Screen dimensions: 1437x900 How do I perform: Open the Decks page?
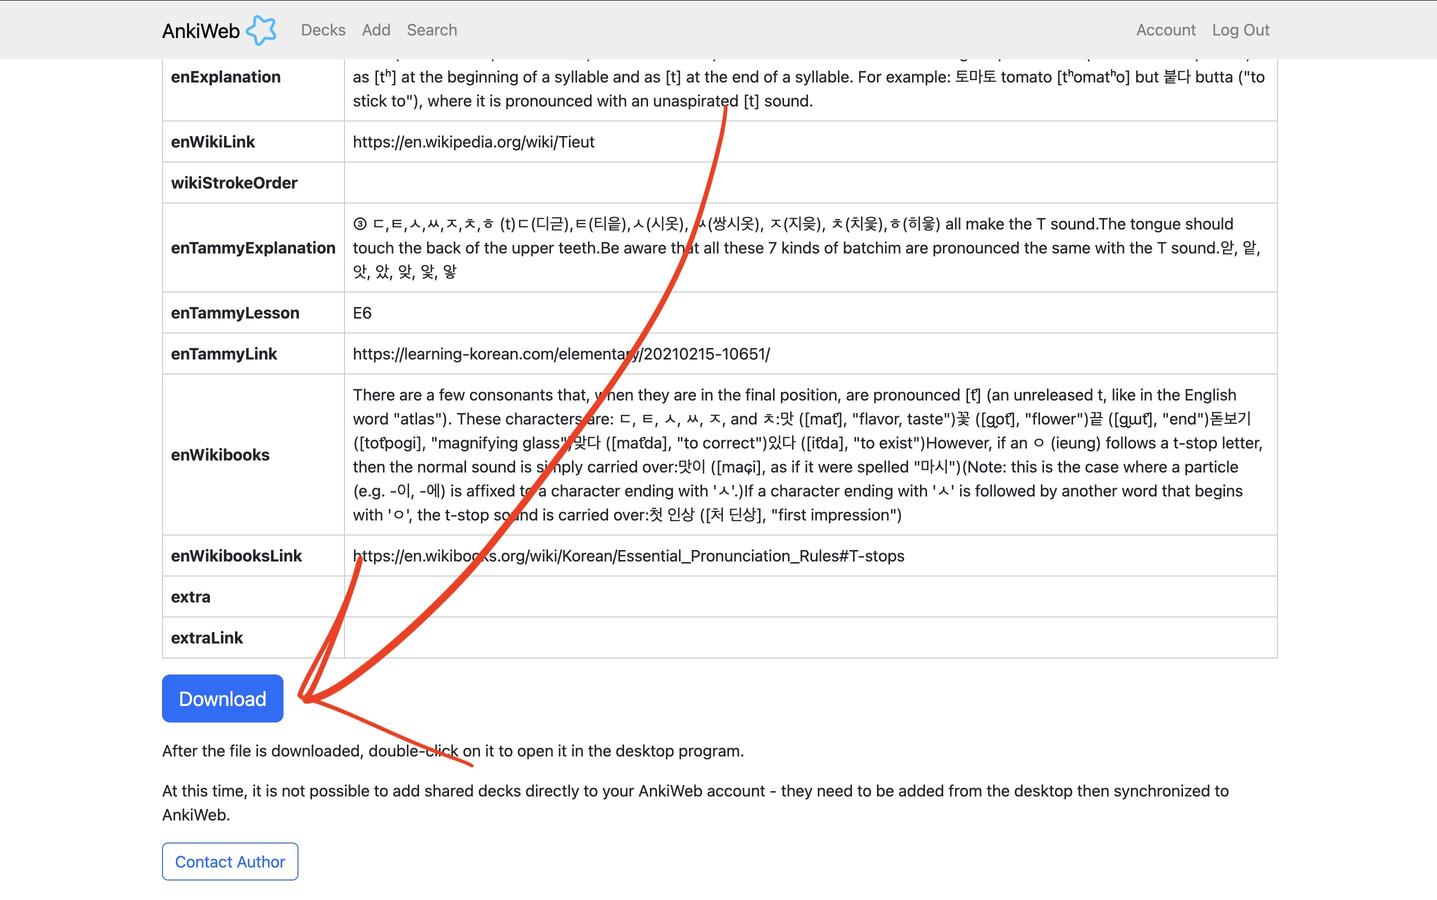(323, 30)
